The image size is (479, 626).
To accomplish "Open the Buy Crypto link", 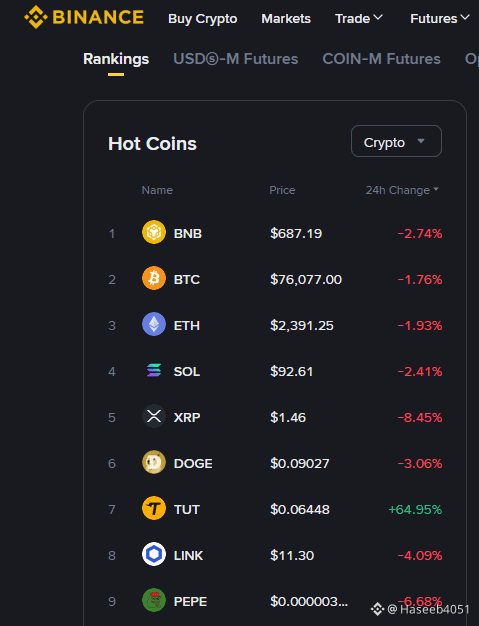I will coord(202,19).
